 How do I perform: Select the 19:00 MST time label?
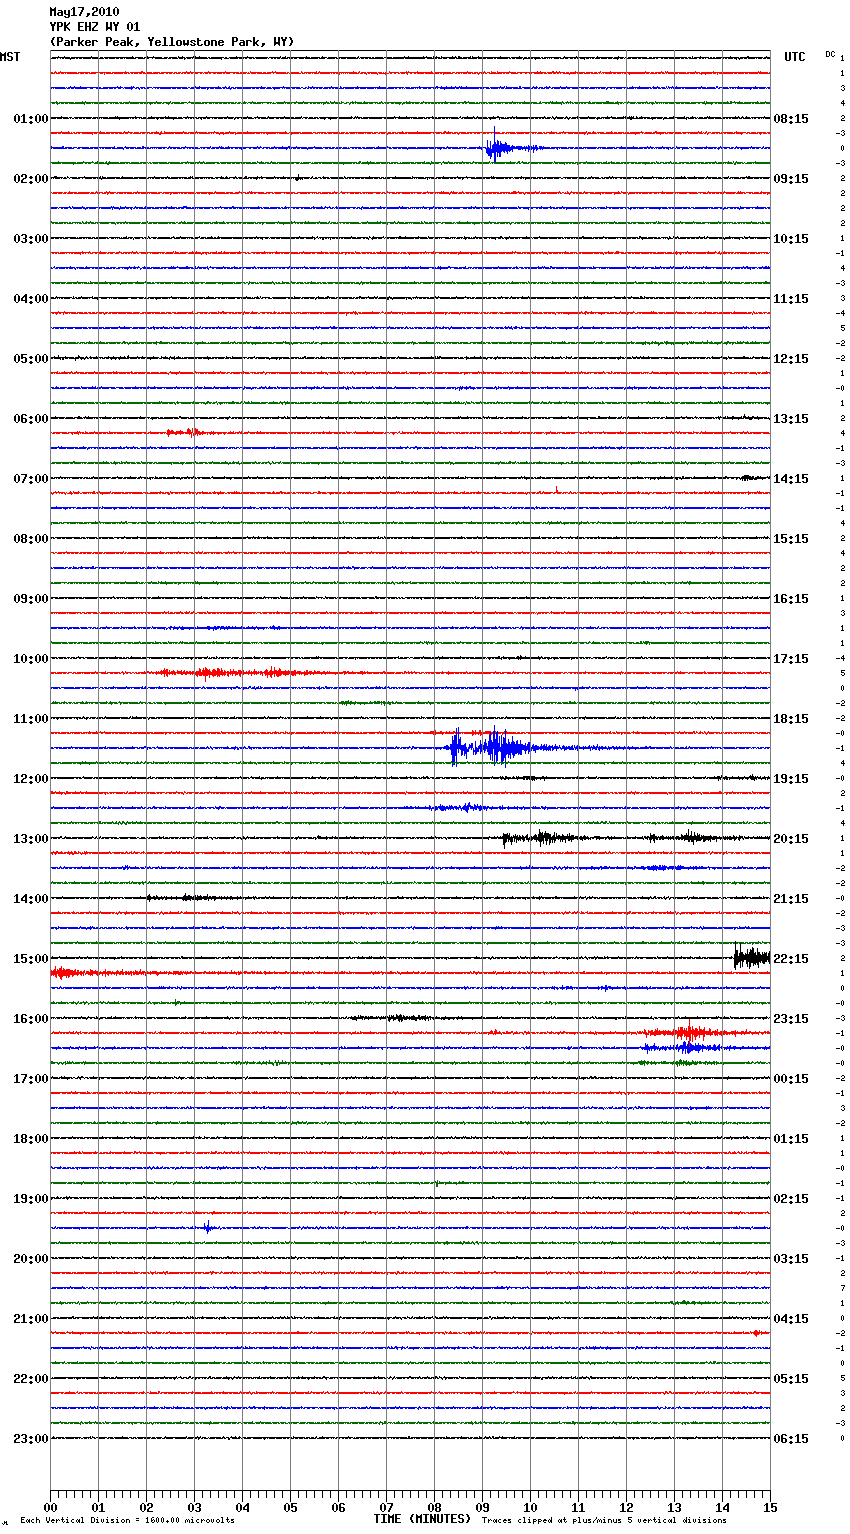[x=30, y=1199]
